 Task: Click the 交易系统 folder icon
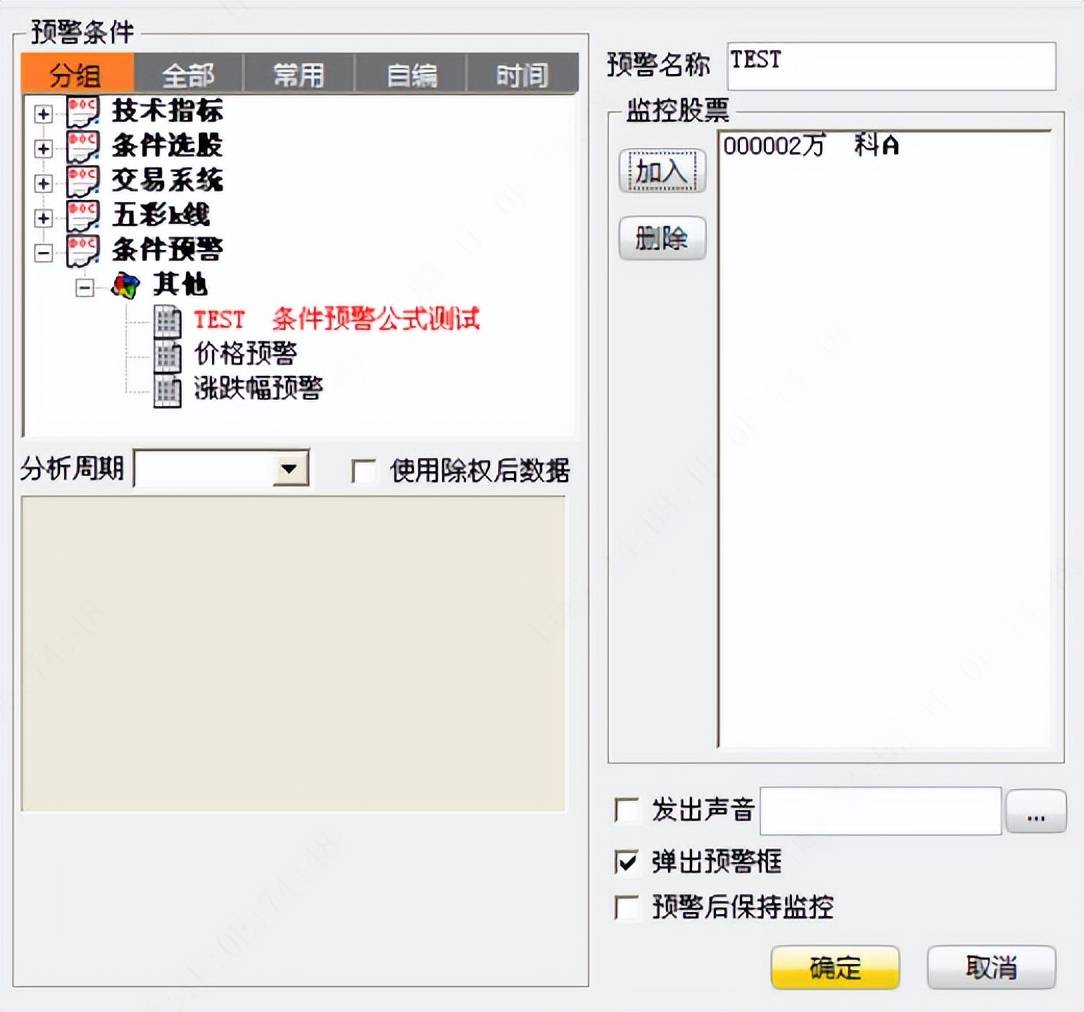(83, 182)
